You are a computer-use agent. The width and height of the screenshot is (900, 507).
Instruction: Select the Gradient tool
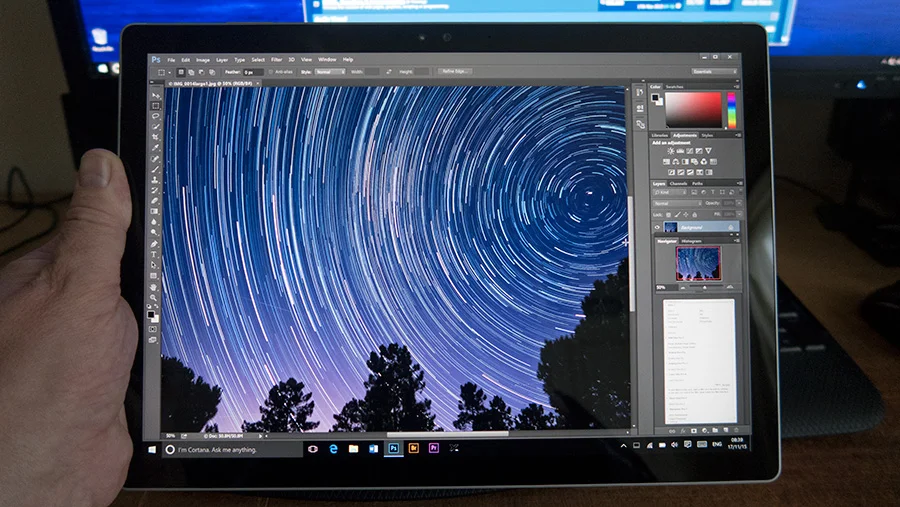click(x=155, y=211)
